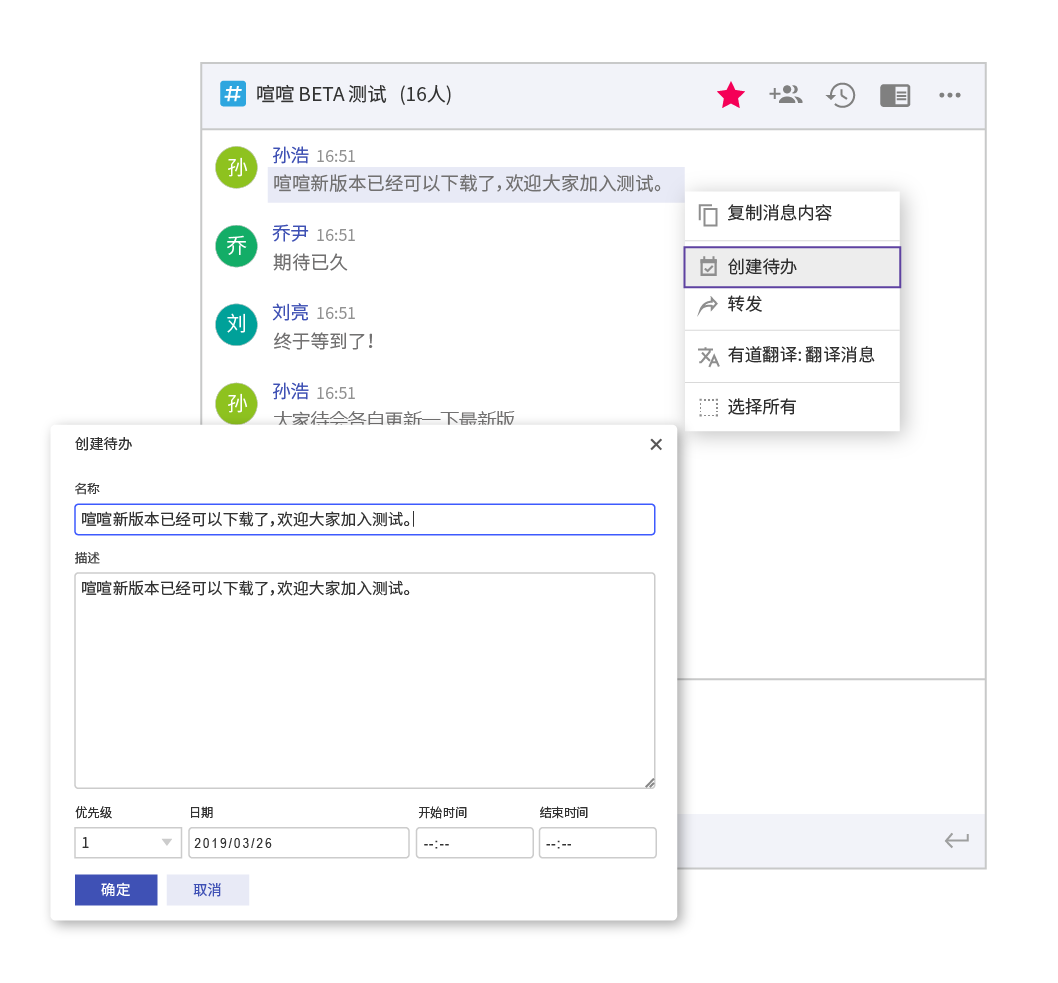Click sender name 刘亮

coord(291,312)
